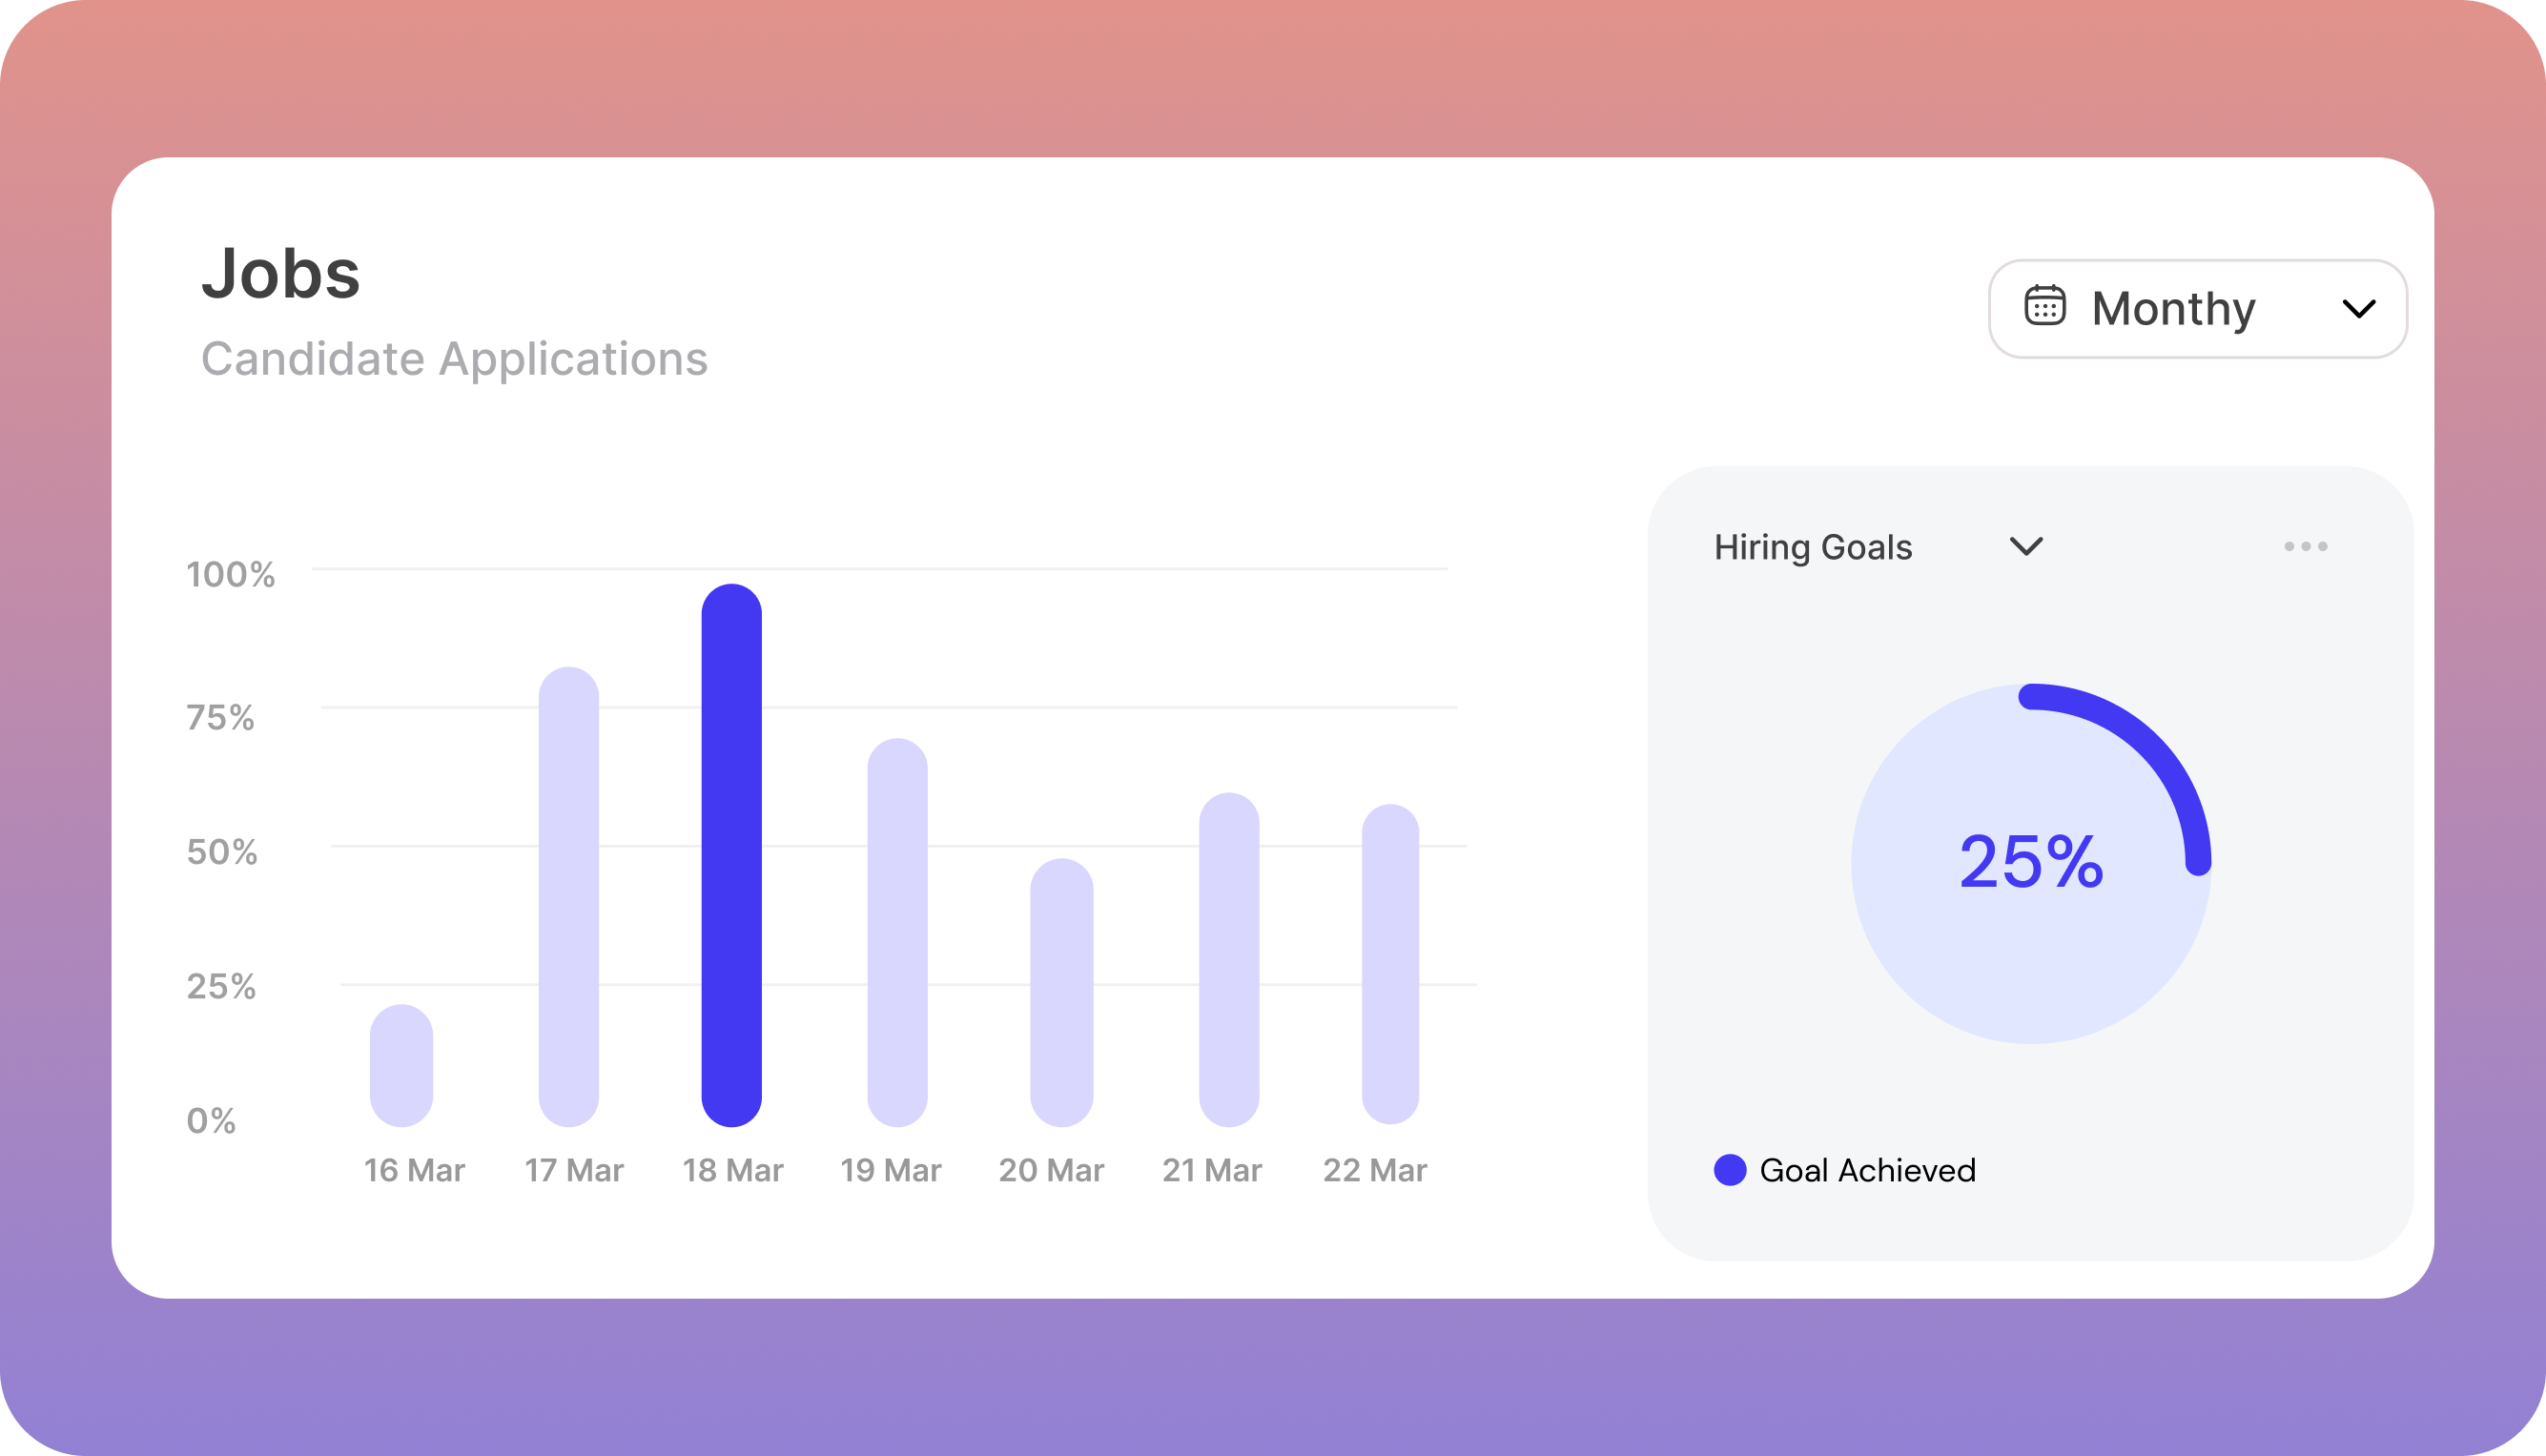This screenshot has height=1456, width=2546.
Task: Click the 20 Mar bar
Action: point(1061,992)
